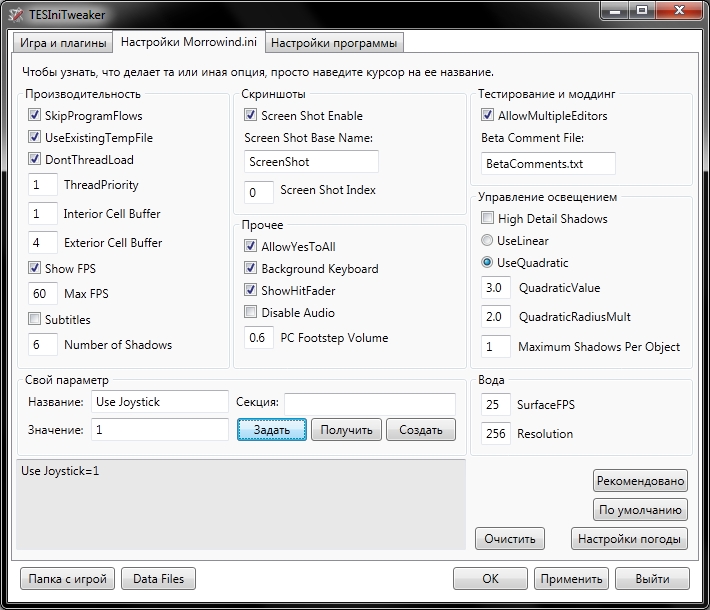
Task: Focus the Beta Comment File field
Action: point(548,163)
